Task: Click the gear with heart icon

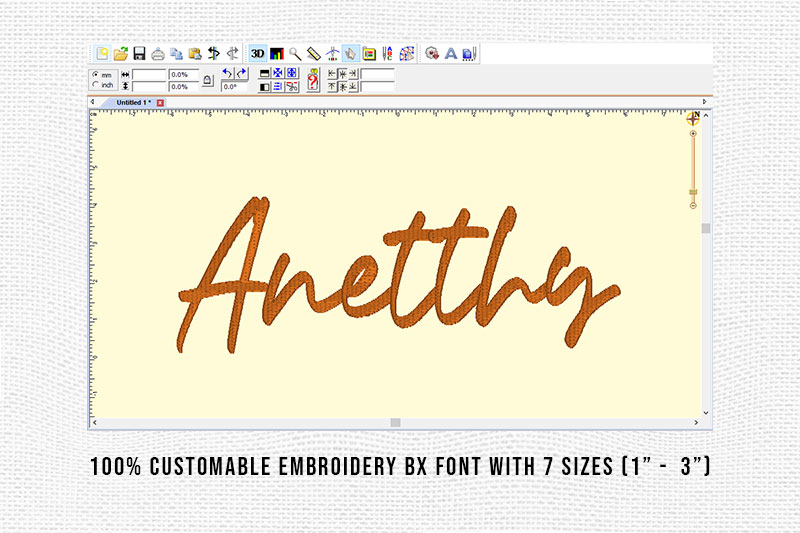Action: pyautogui.click(x=432, y=54)
